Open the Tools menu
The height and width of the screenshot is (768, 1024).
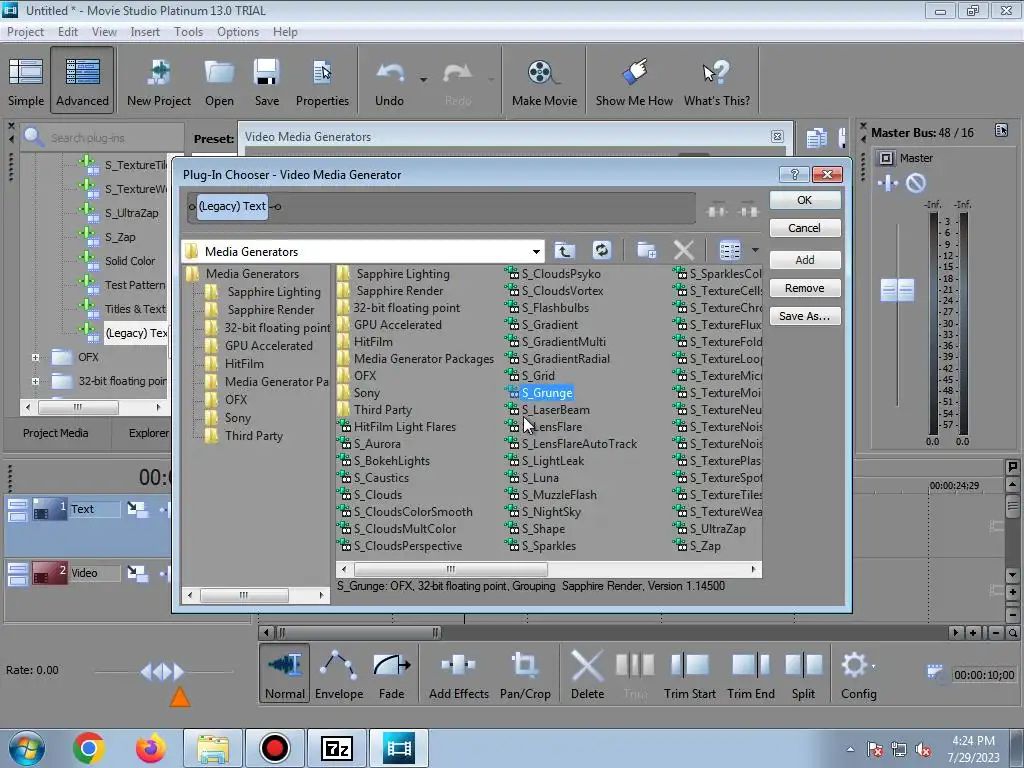point(188,31)
